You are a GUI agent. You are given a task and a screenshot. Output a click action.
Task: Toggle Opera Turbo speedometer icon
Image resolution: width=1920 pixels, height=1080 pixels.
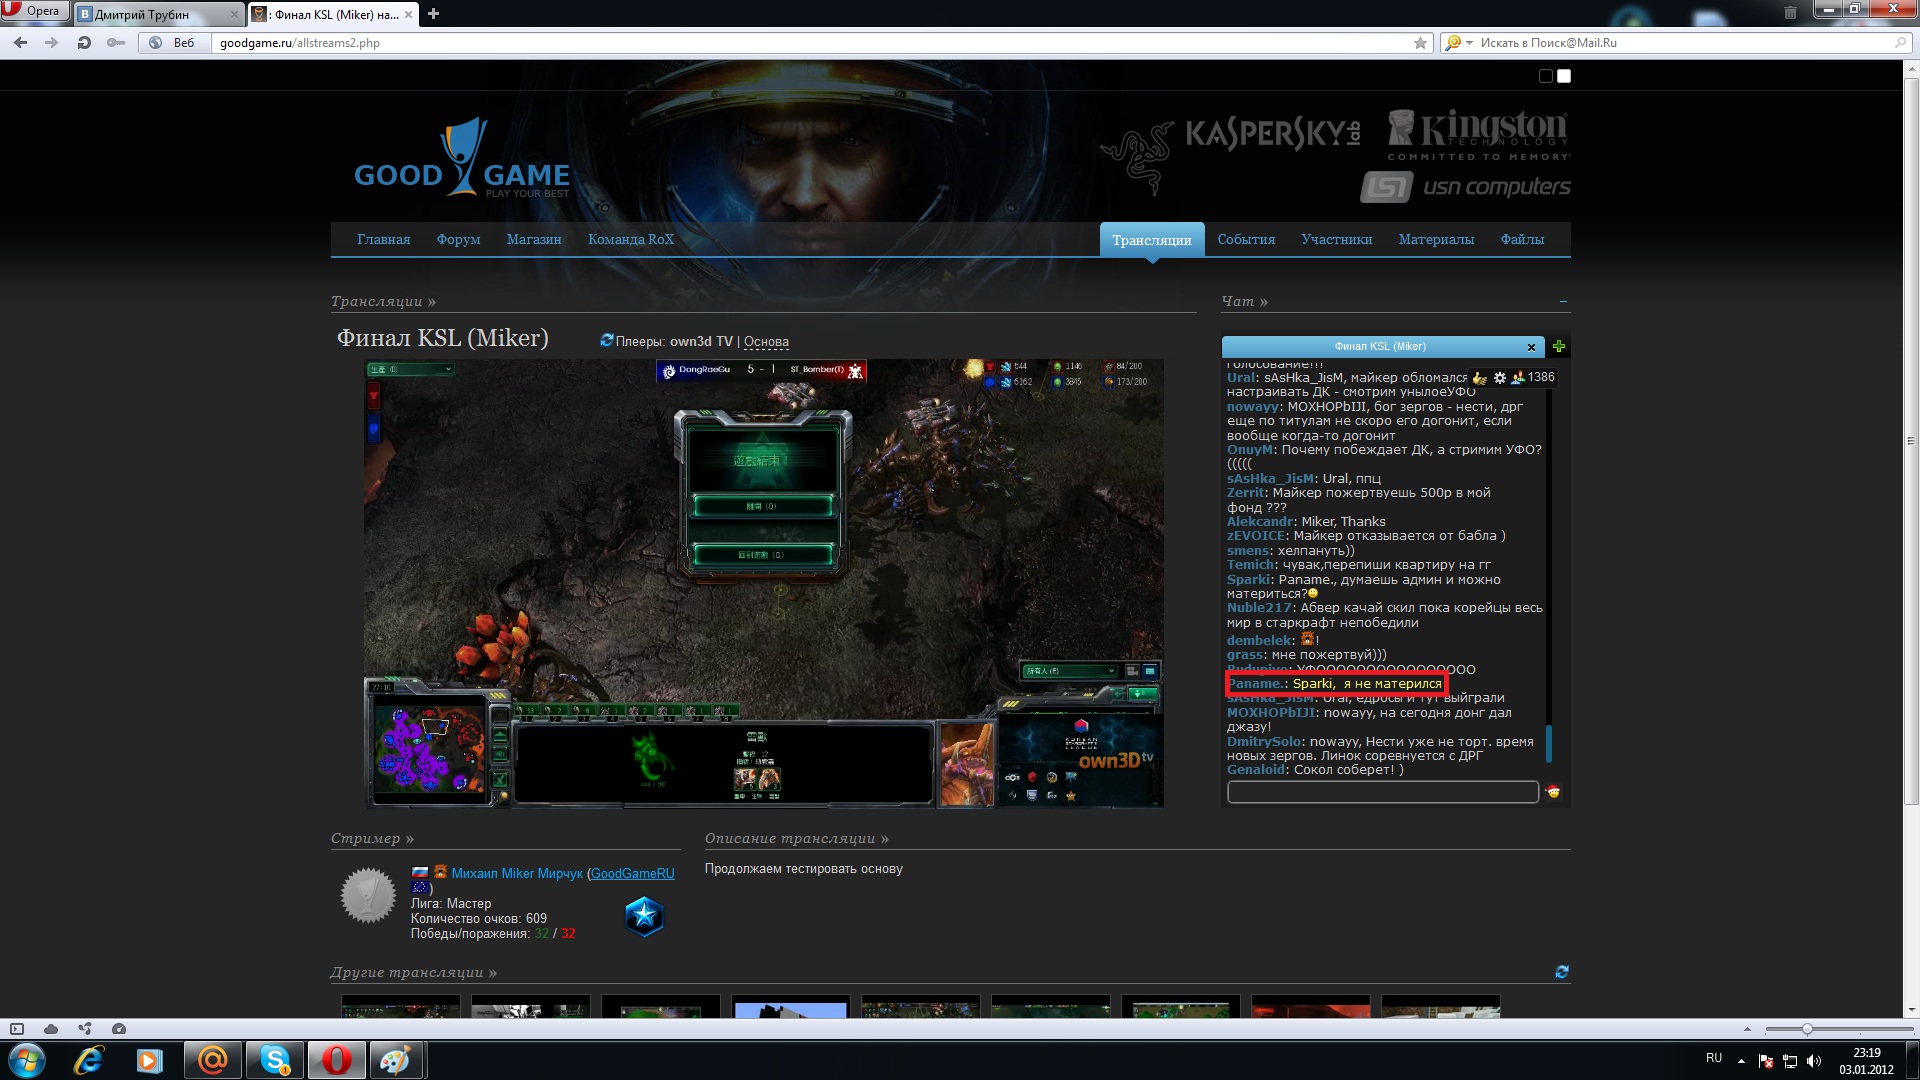pos(119,1029)
